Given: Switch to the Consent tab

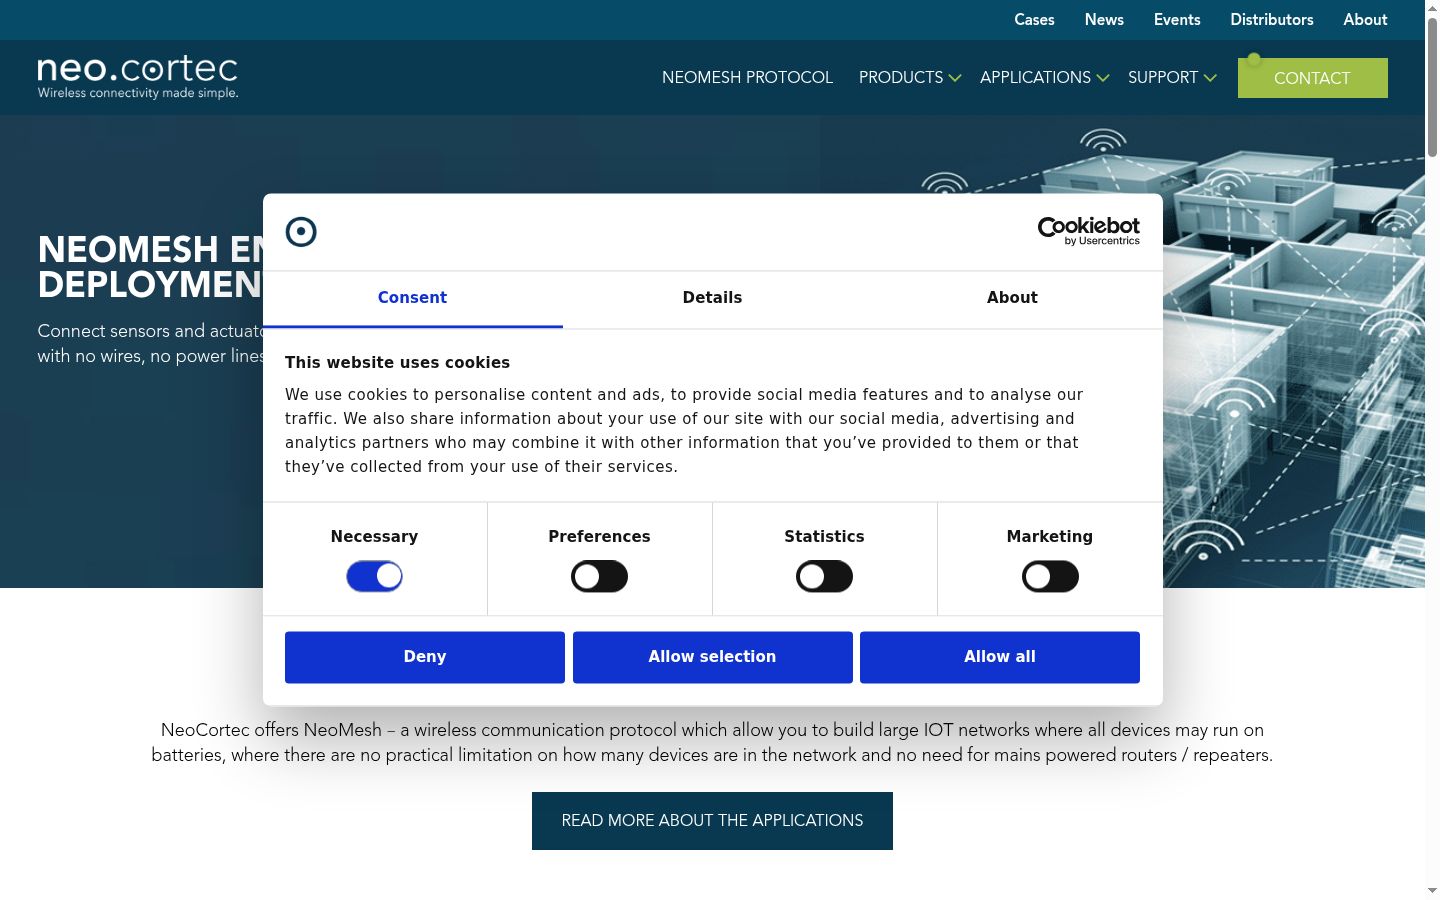Looking at the screenshot, I should 412,298.
